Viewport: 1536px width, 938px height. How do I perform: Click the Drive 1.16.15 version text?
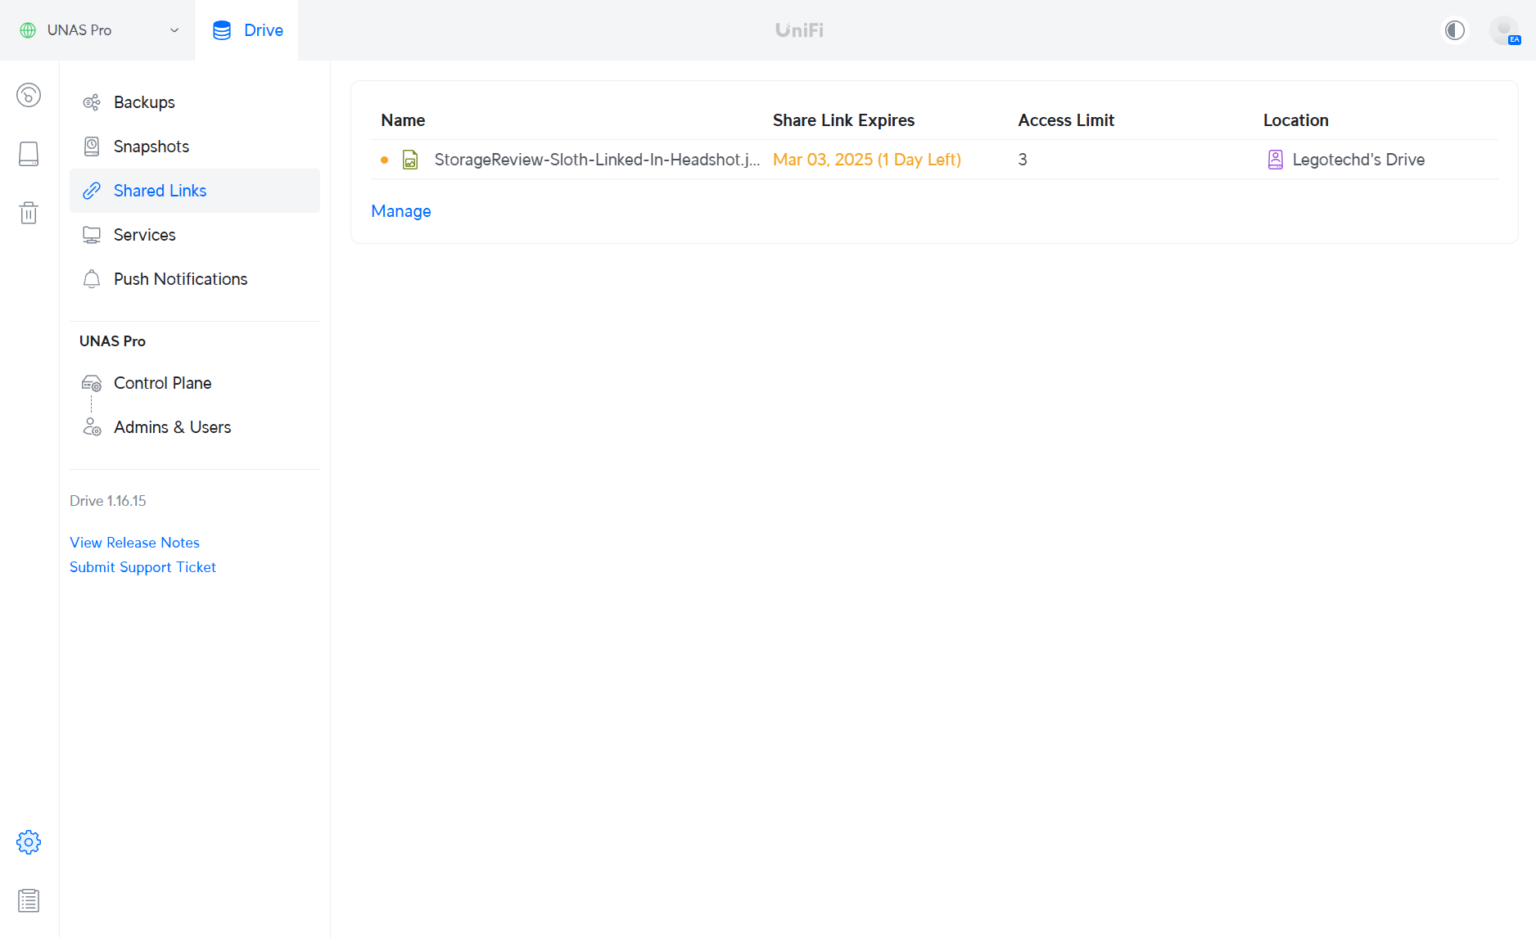pos(108,501)
